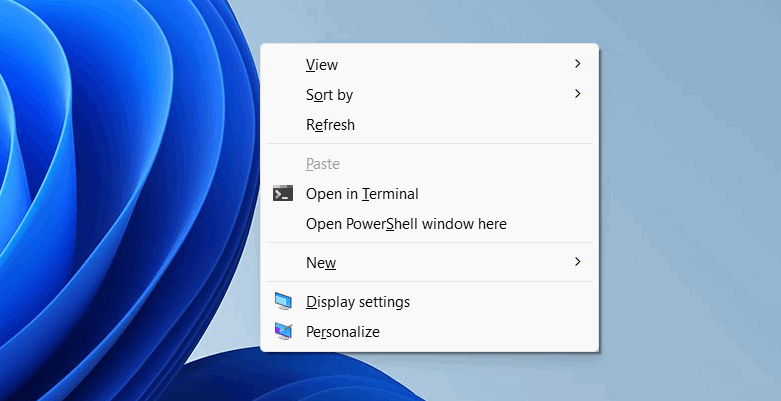Click the greyed-out Paste entry
781x401 pixels.
click(x=429, y=163)
